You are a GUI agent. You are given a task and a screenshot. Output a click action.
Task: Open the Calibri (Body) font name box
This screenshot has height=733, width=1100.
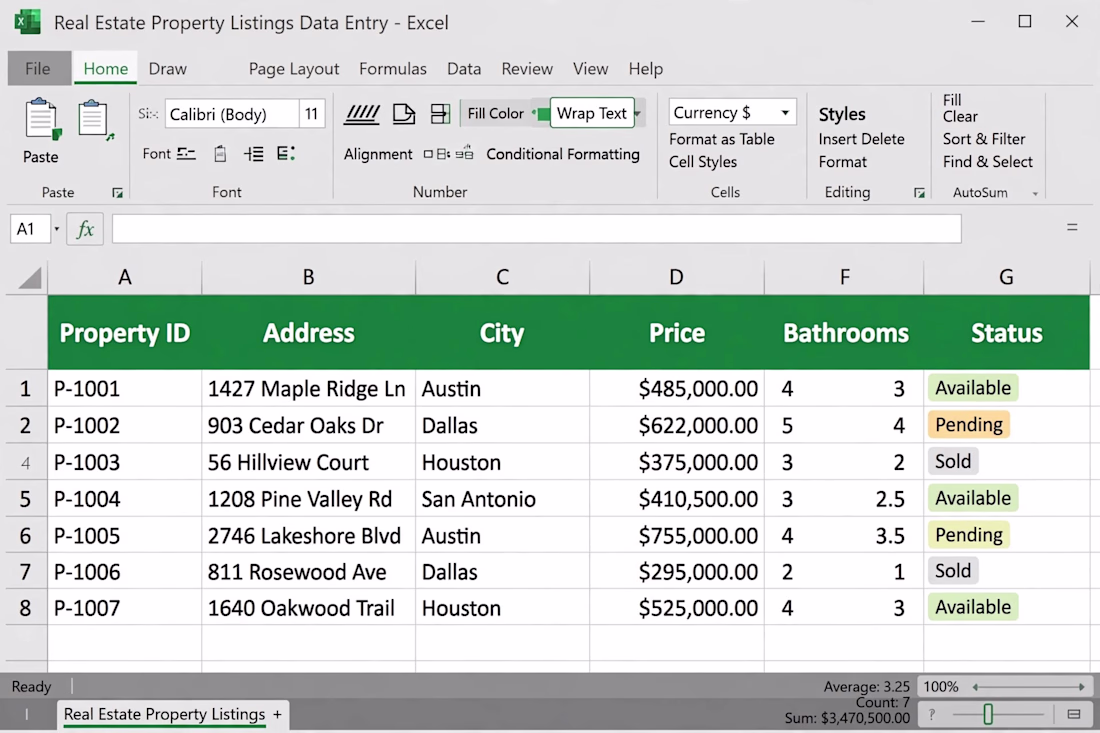pyautogui.click(x=232, y=114)
